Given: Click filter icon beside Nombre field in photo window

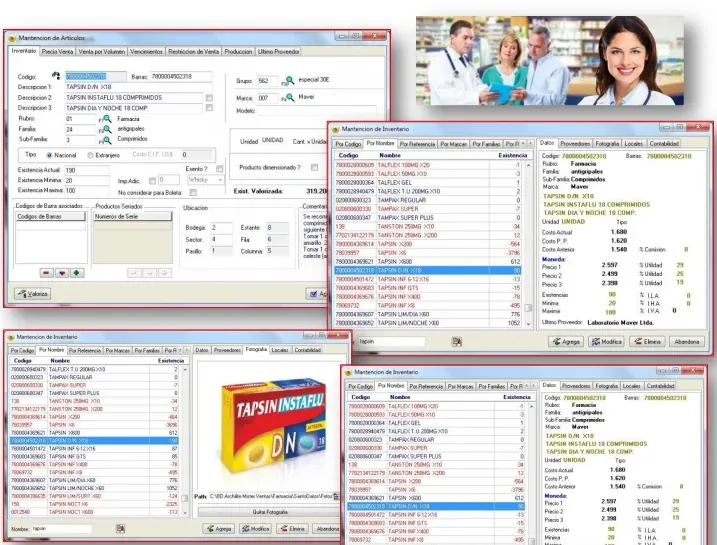Looking at the screenshot, I should [120, 529].
